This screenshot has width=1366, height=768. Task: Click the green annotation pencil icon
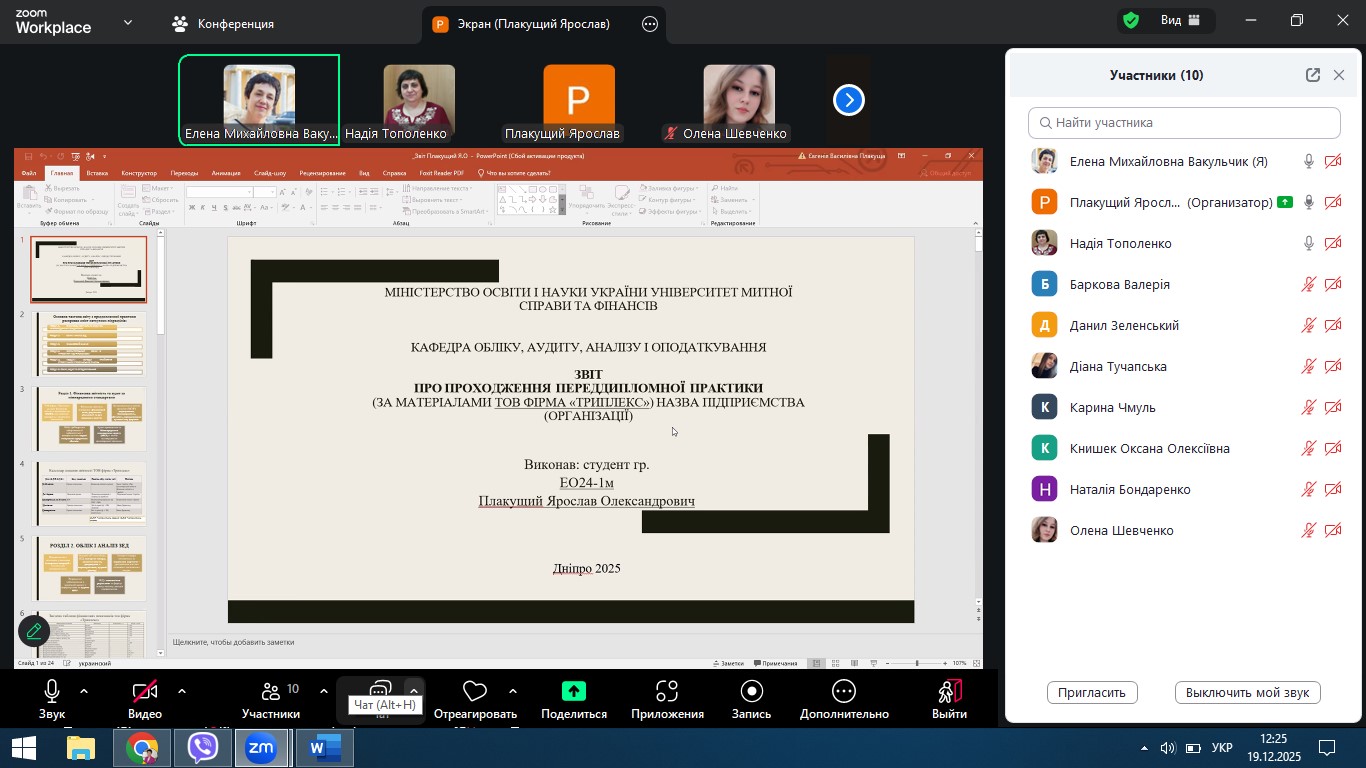point(34,631)
